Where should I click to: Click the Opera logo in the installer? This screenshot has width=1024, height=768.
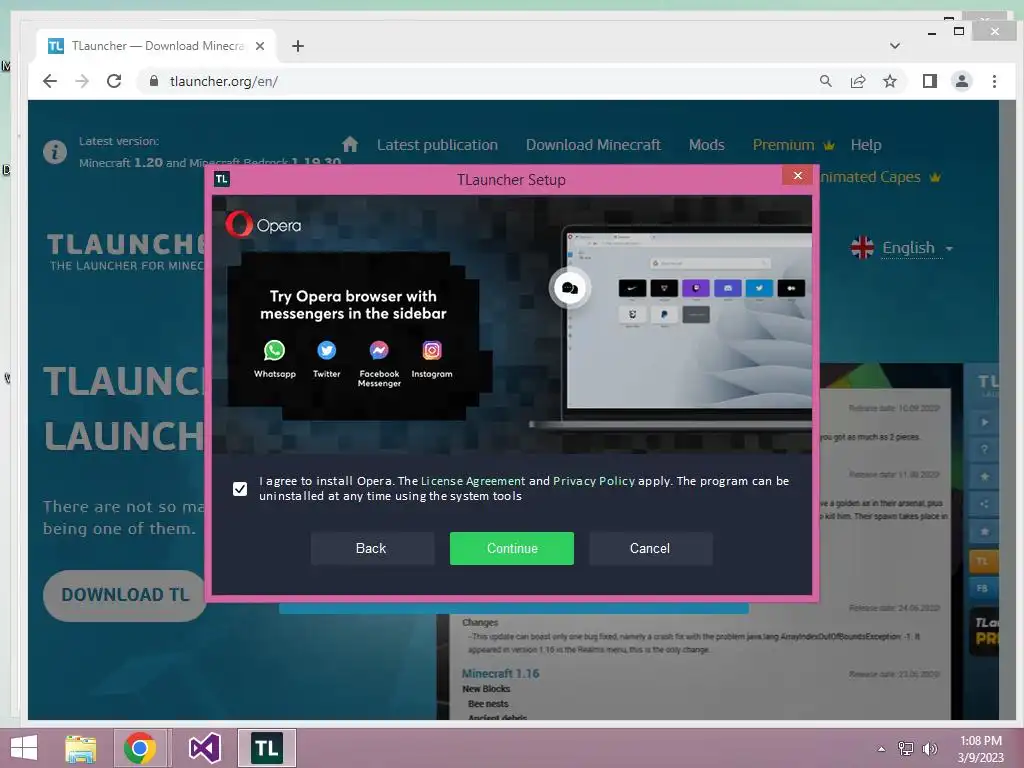point(264,225)
